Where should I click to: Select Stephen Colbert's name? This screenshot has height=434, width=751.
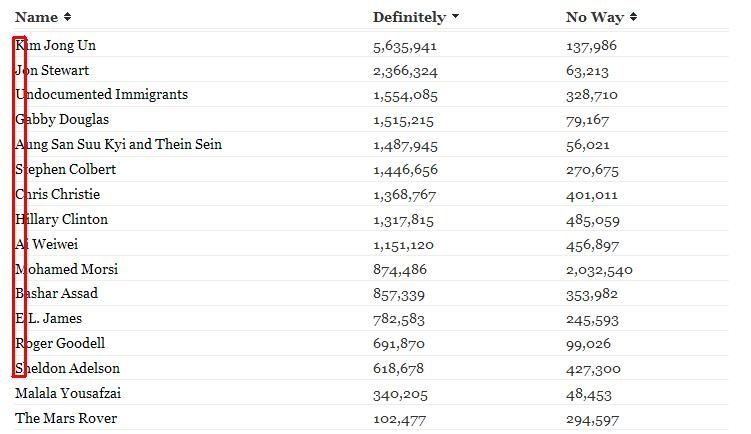[x=65, y=169]
